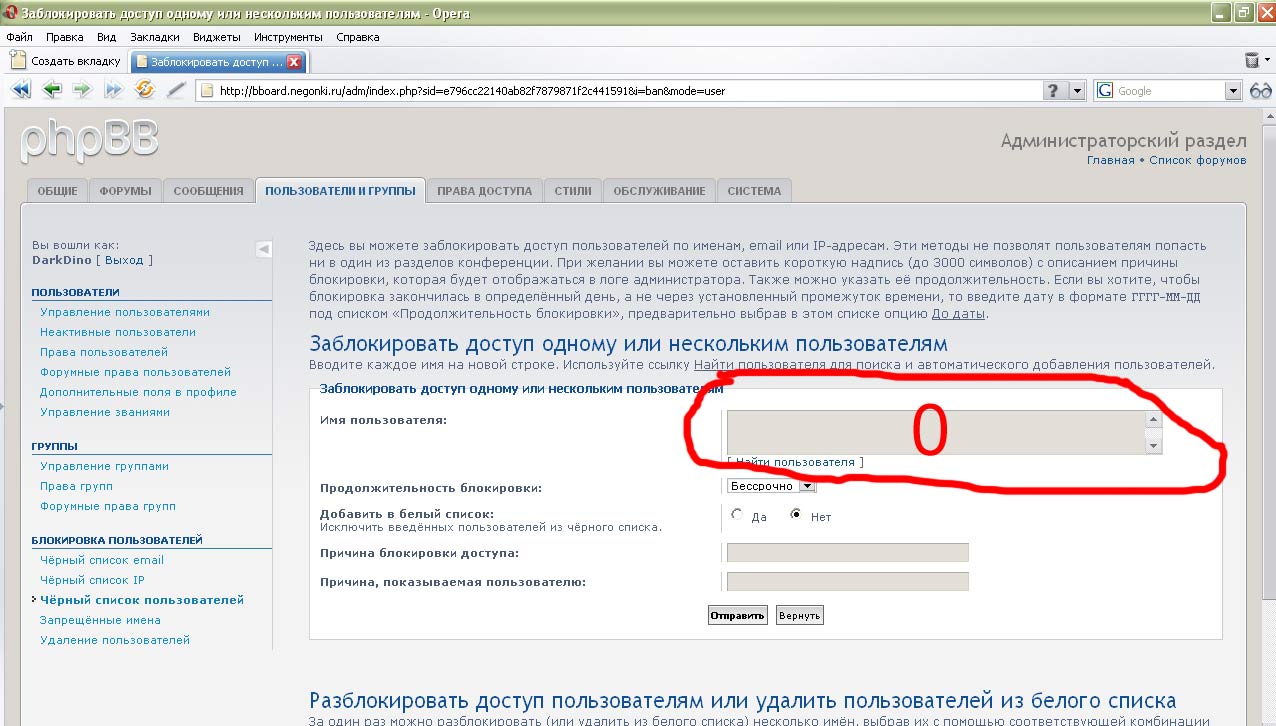
Task: Open the "Чёрный список IP" link
Action: 92,580
